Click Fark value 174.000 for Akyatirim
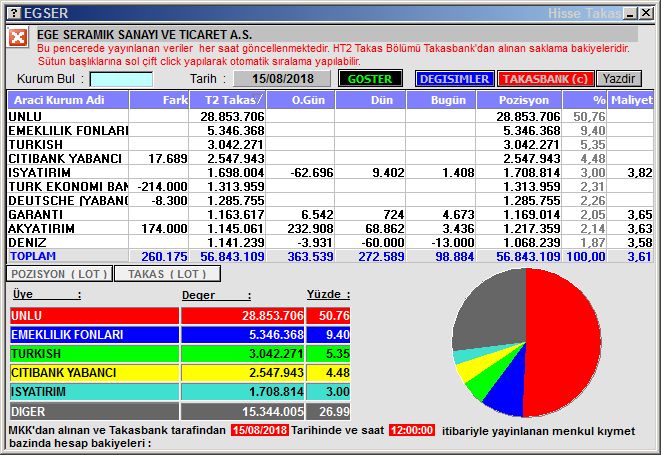Viewport: 661px width, 455px height. 164,229
